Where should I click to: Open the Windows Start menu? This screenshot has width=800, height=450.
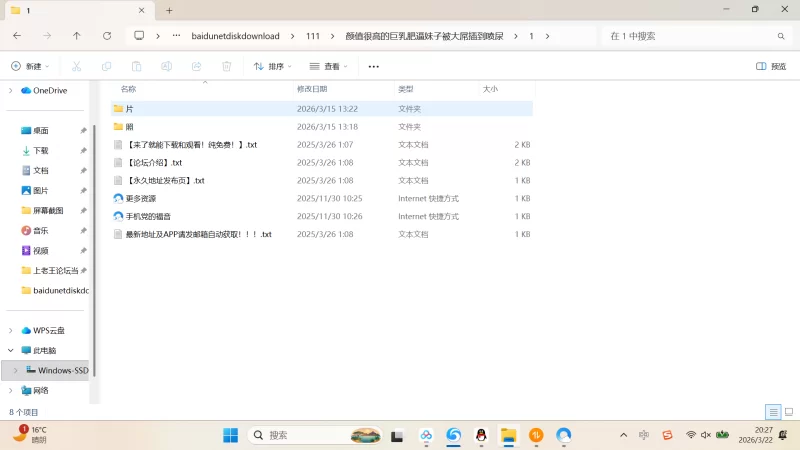[231, 435]
